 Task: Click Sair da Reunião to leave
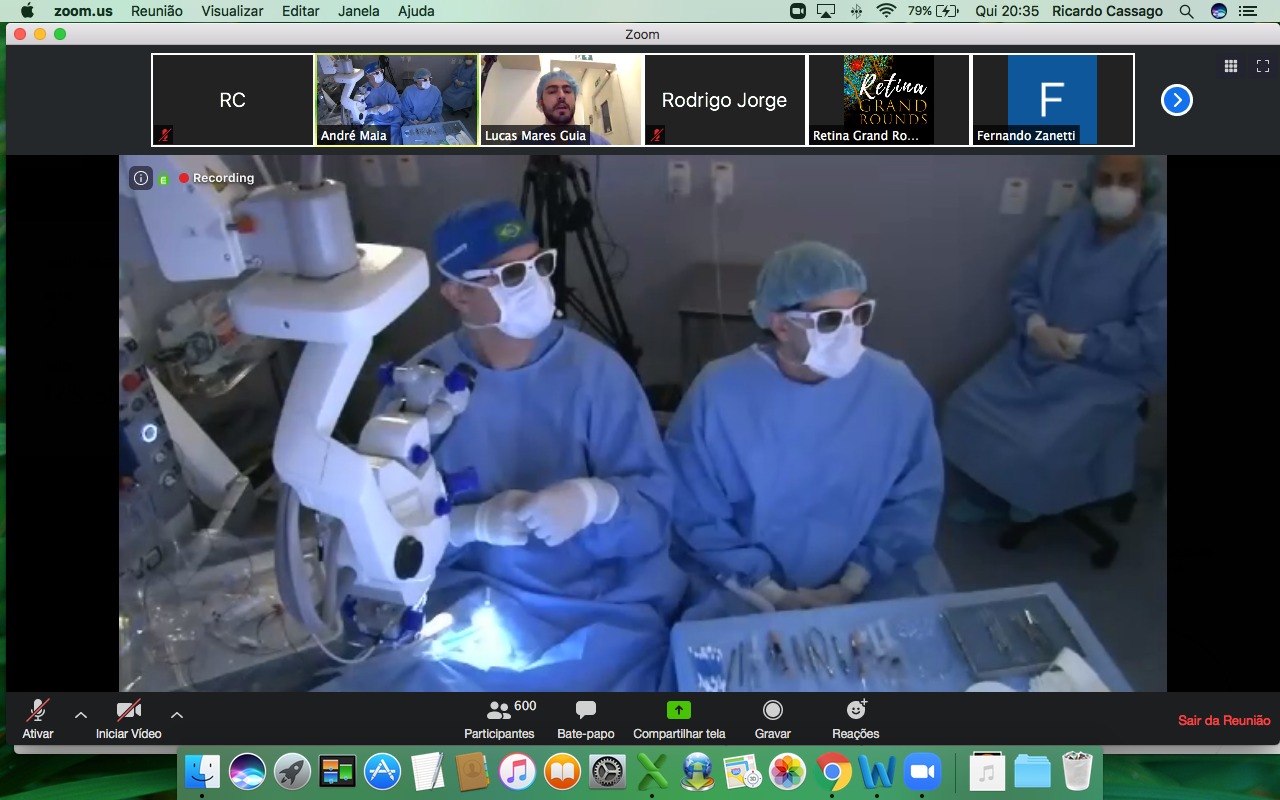(x=1223, y=720)
